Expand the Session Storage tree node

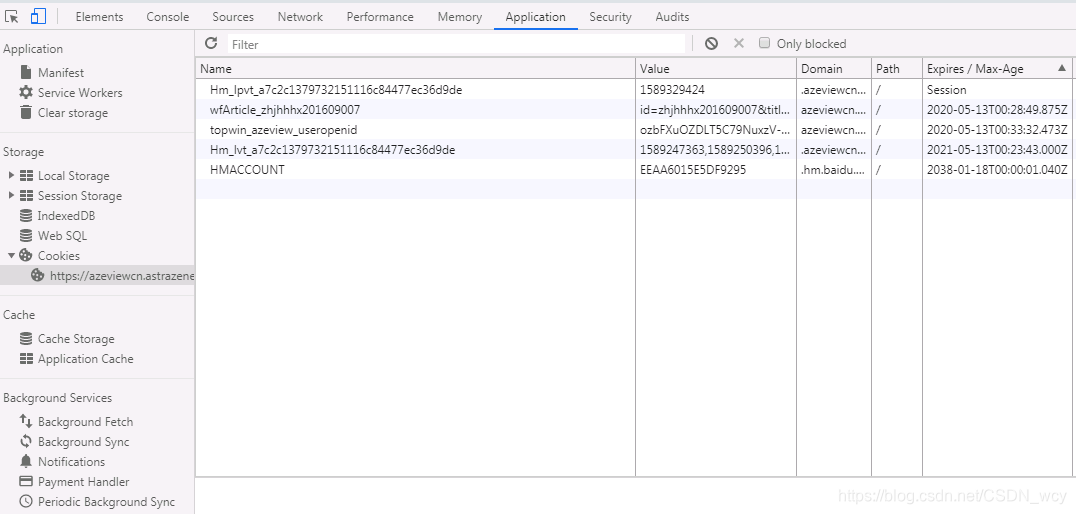click(x=12, y=196)
